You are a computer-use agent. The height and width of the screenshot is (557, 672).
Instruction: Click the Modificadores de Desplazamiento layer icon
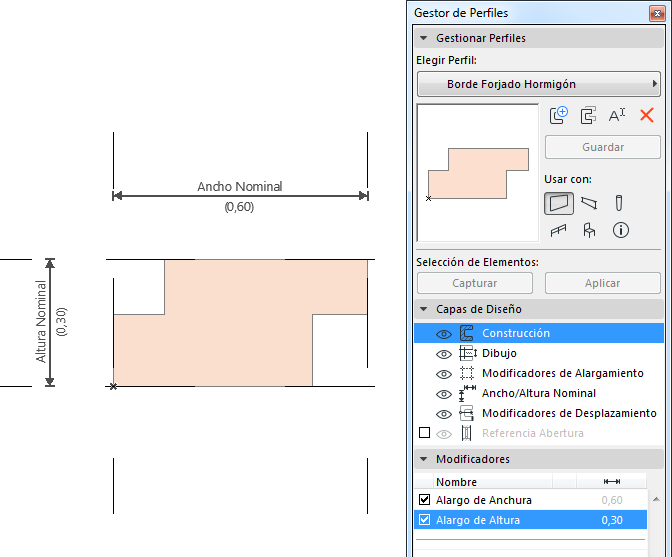click(x=467, y=413)
